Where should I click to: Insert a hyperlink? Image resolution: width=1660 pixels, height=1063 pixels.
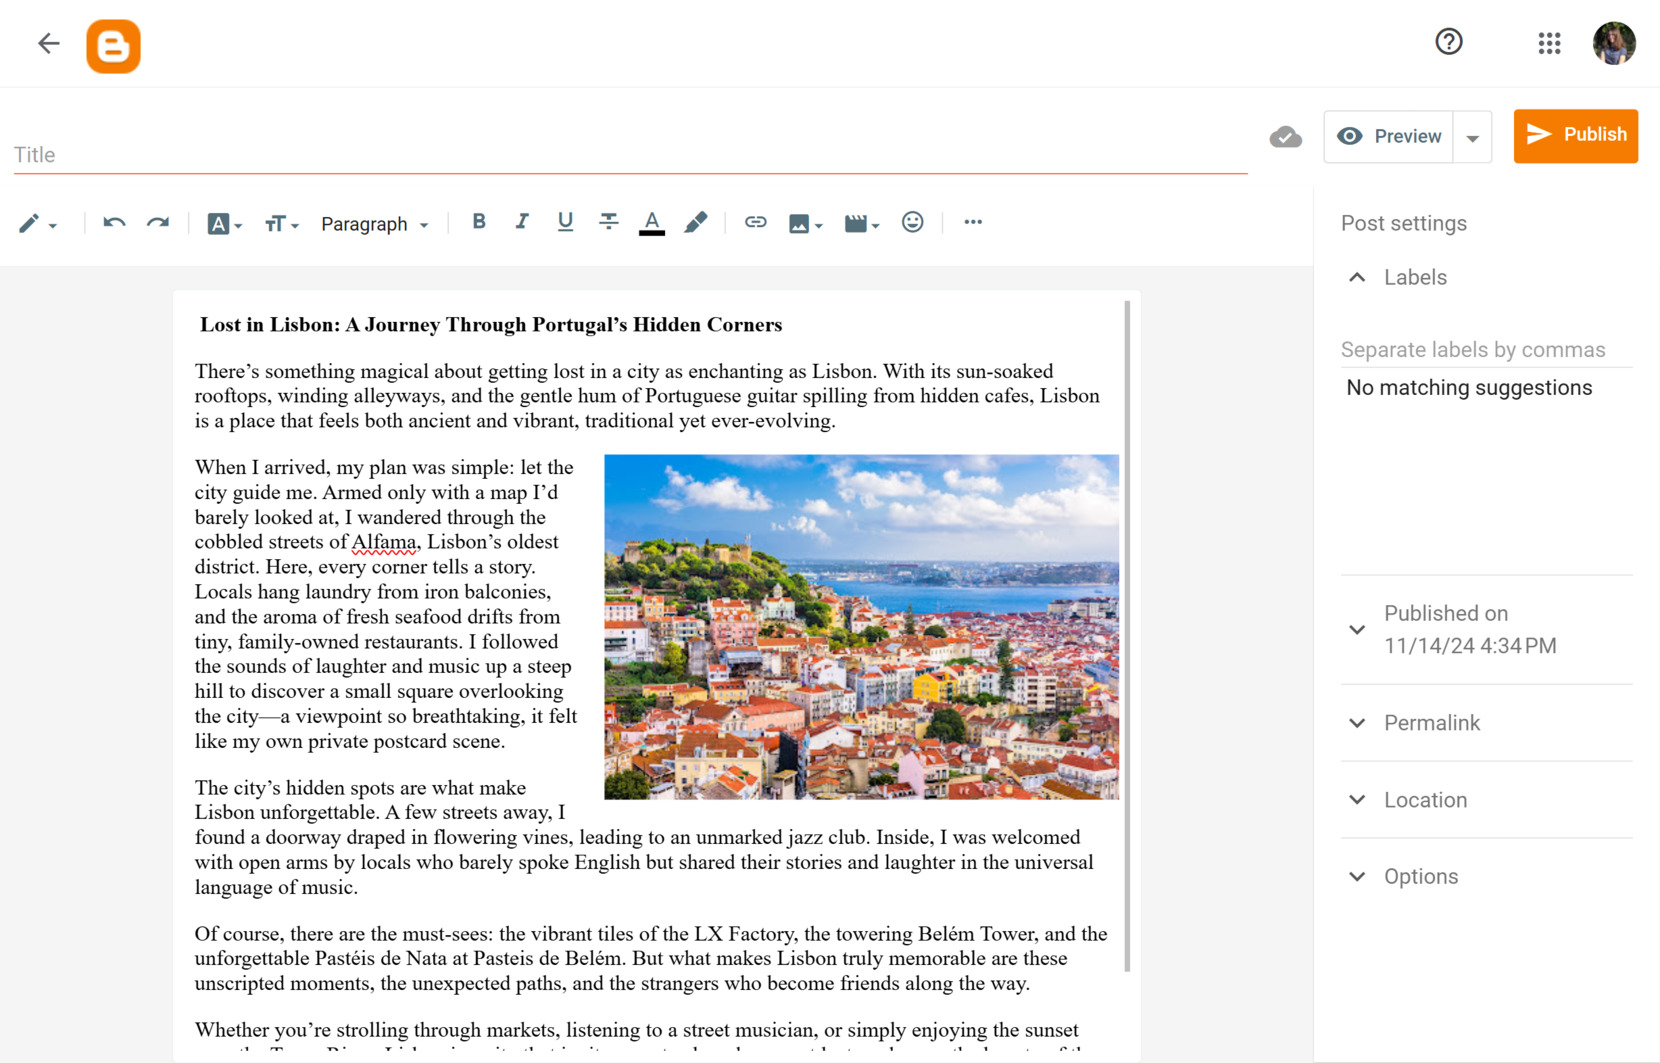(756, 222)
